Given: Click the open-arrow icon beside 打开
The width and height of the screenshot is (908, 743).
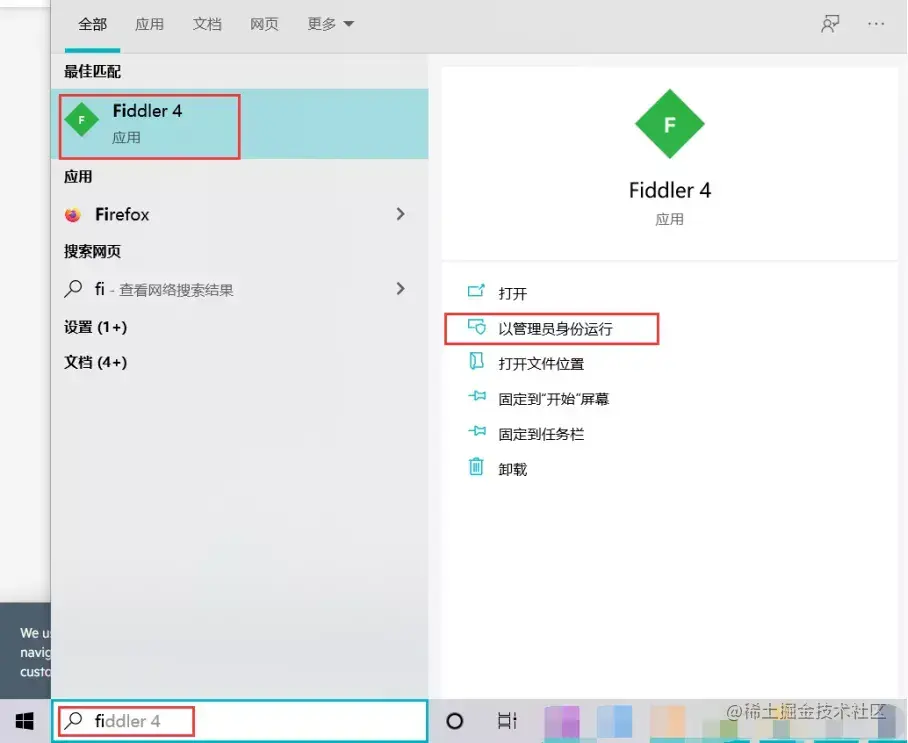Looking at the screenshot, I should 476,291.
